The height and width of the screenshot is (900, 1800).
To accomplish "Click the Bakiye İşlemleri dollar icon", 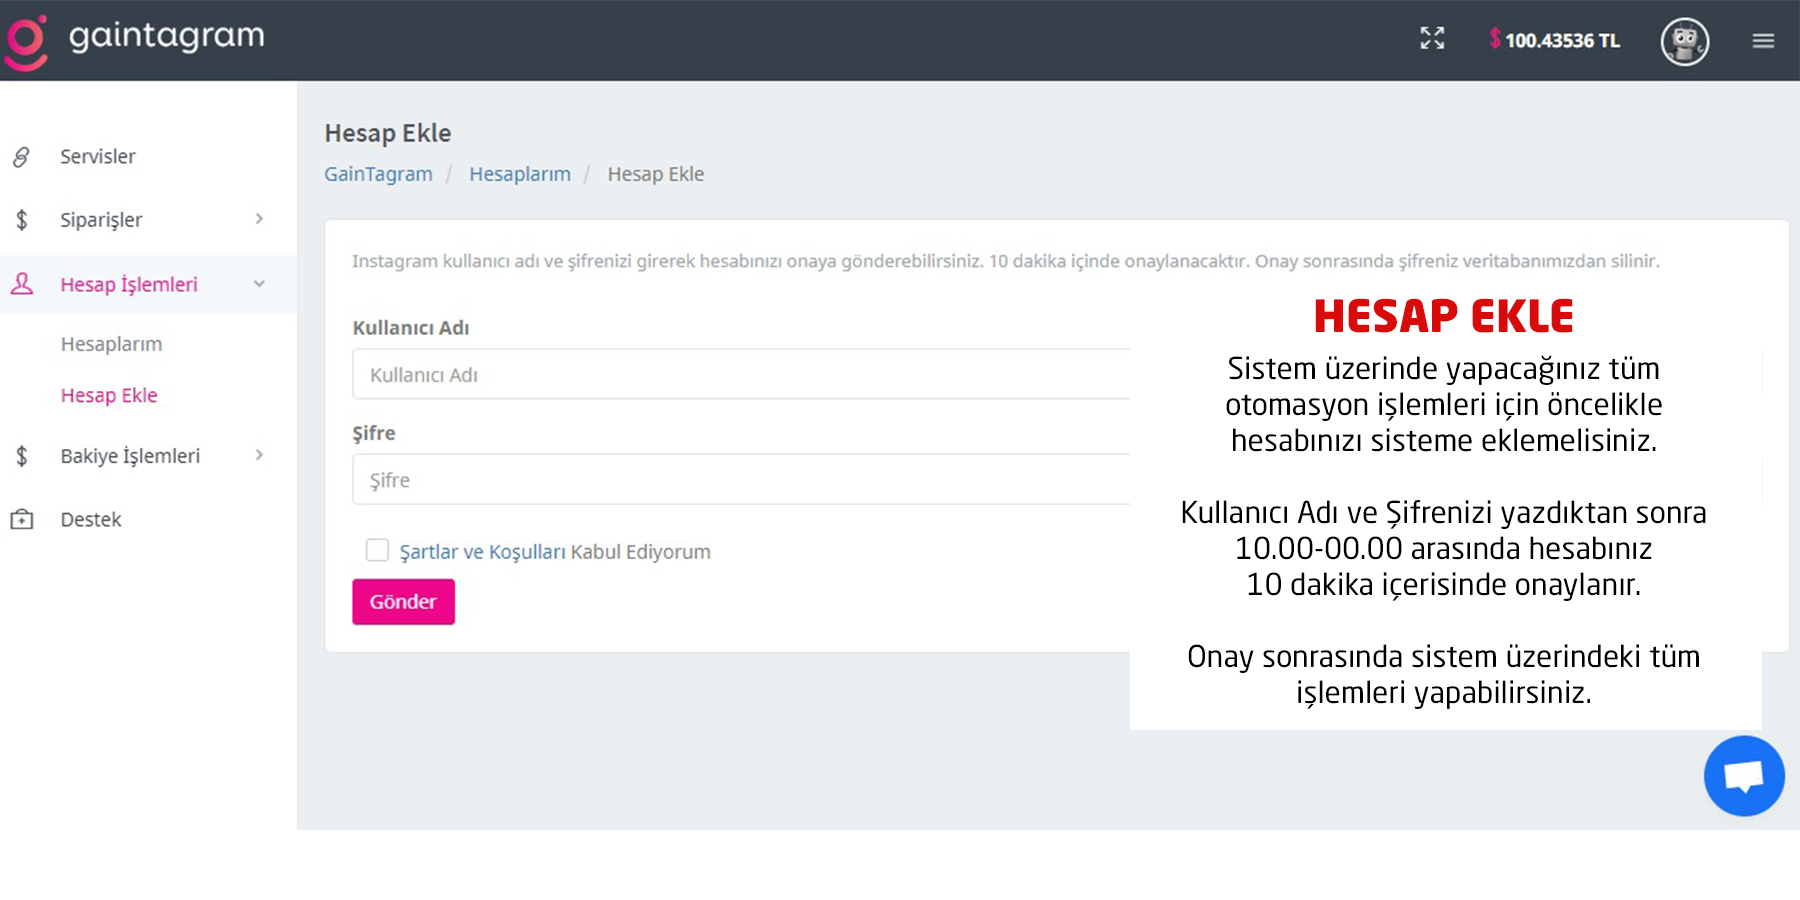I will point(22,456).
